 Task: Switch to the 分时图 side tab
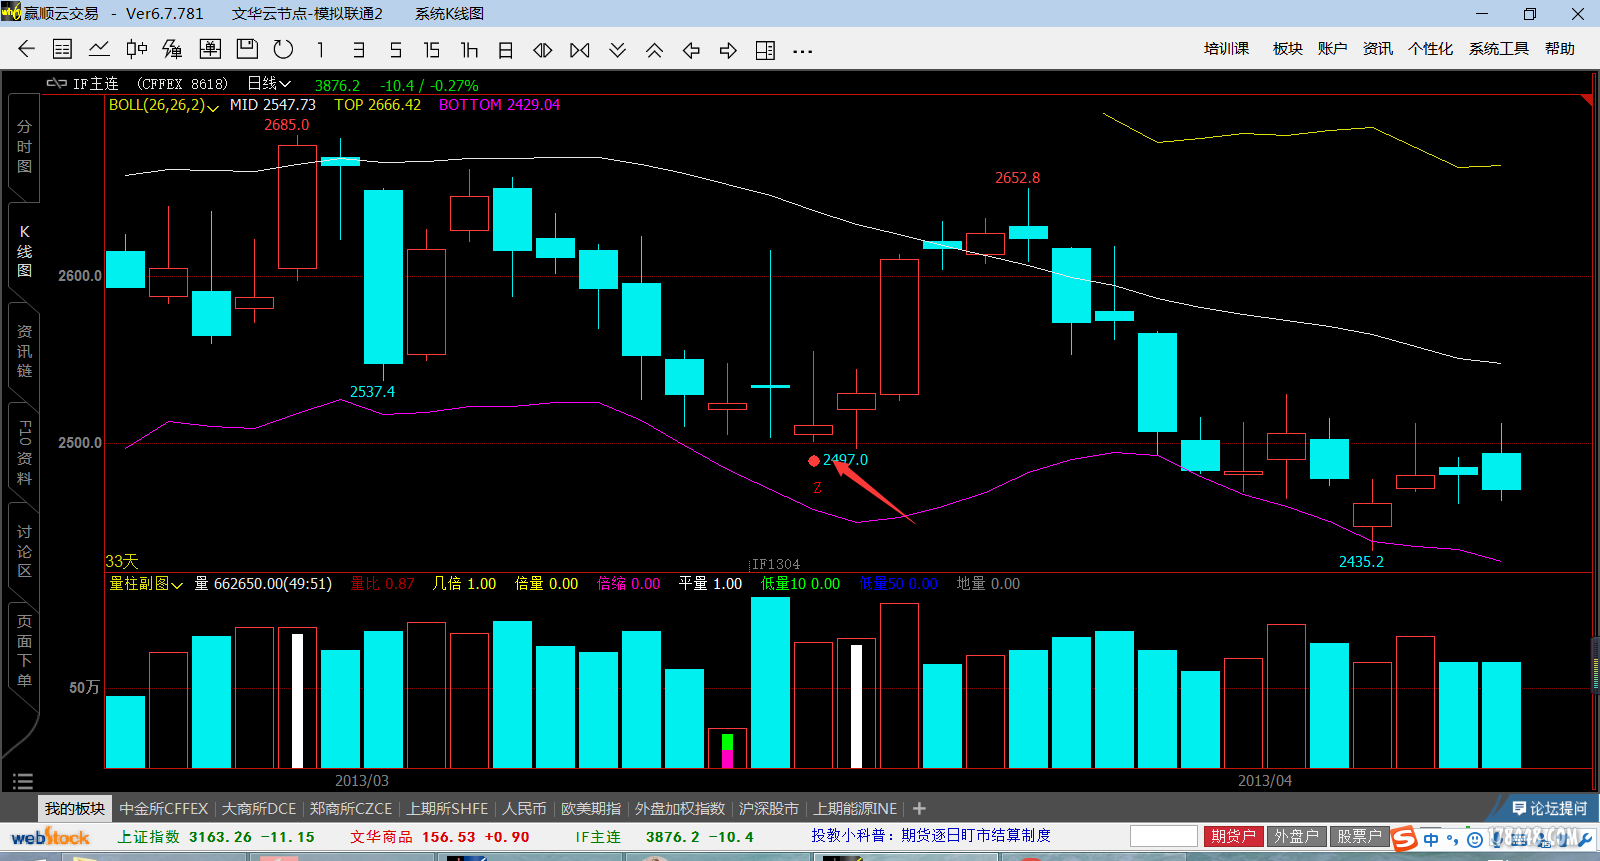(x=24, y=147)
